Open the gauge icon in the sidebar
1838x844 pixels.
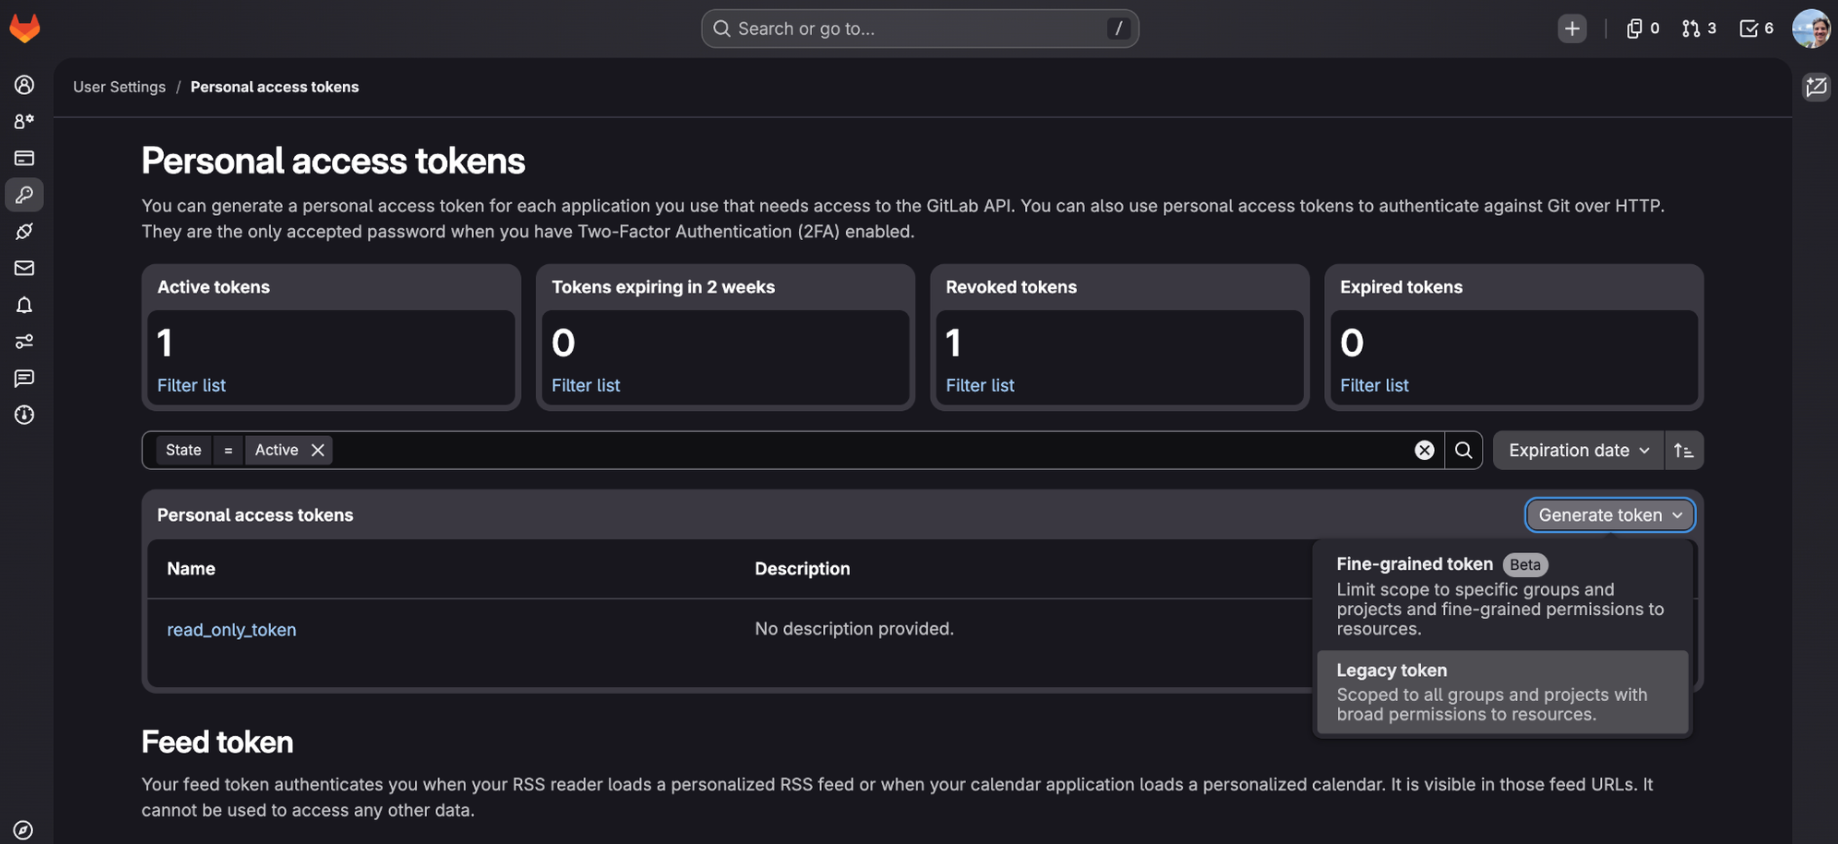(x=24, y=415)
